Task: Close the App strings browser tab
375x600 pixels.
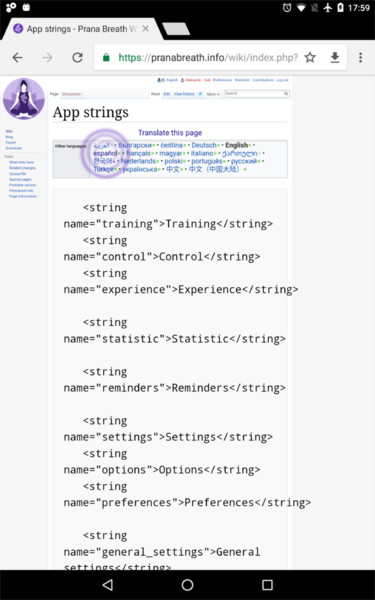Action: click(x=145, y=29)
